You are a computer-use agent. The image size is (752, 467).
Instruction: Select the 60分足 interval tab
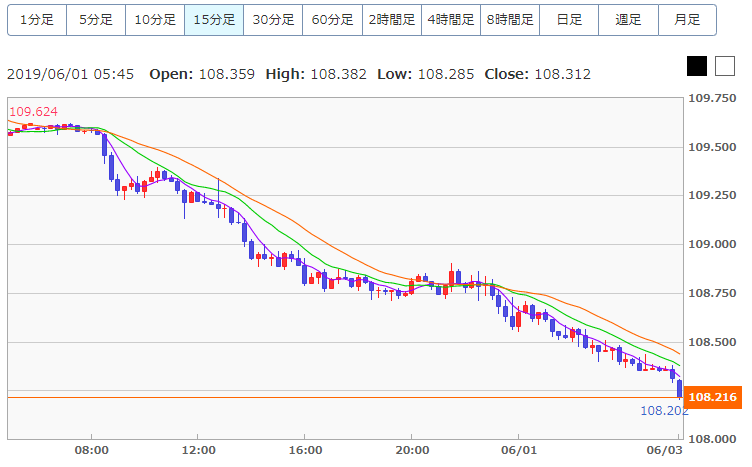coord(332,19)
